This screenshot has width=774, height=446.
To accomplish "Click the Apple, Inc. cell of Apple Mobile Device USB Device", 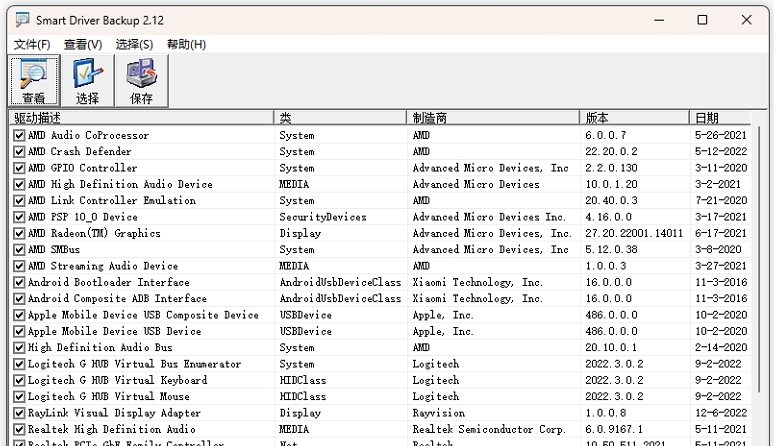I will point(443,331).
